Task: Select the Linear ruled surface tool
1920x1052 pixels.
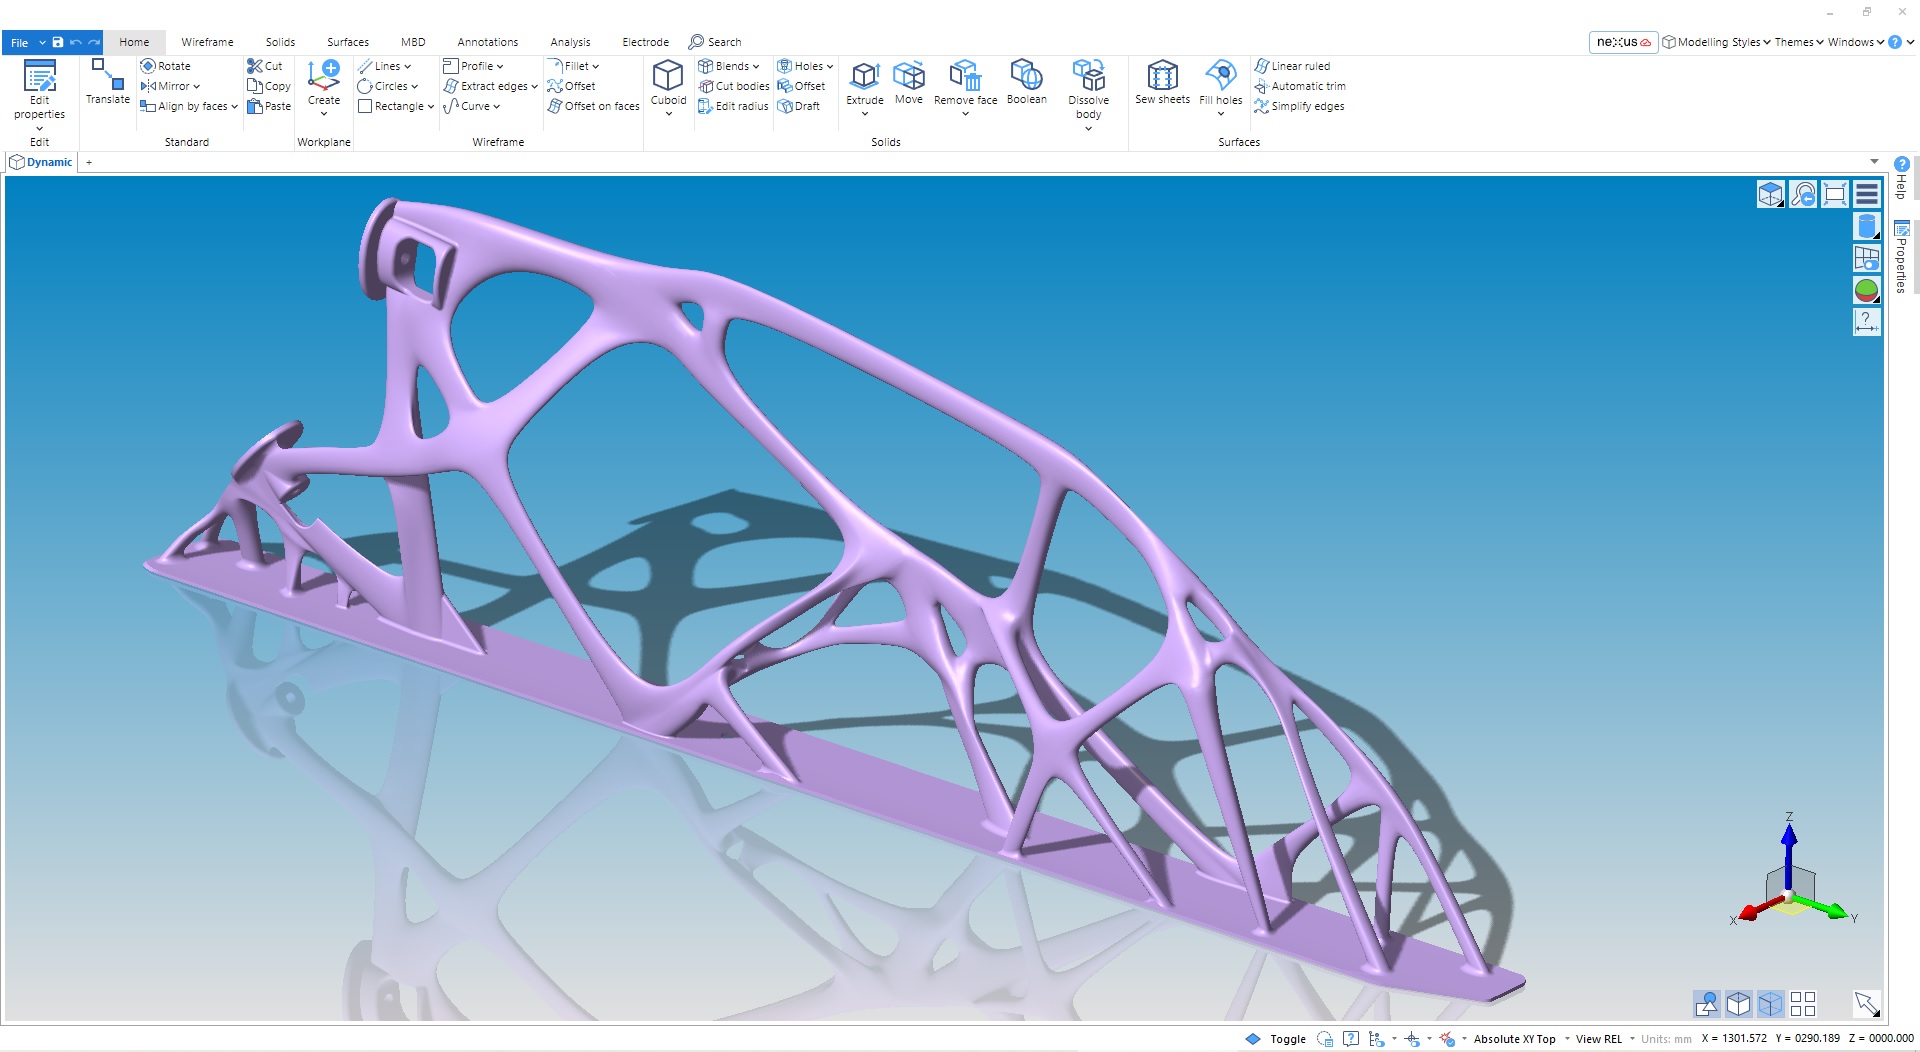Action: 1292,66
